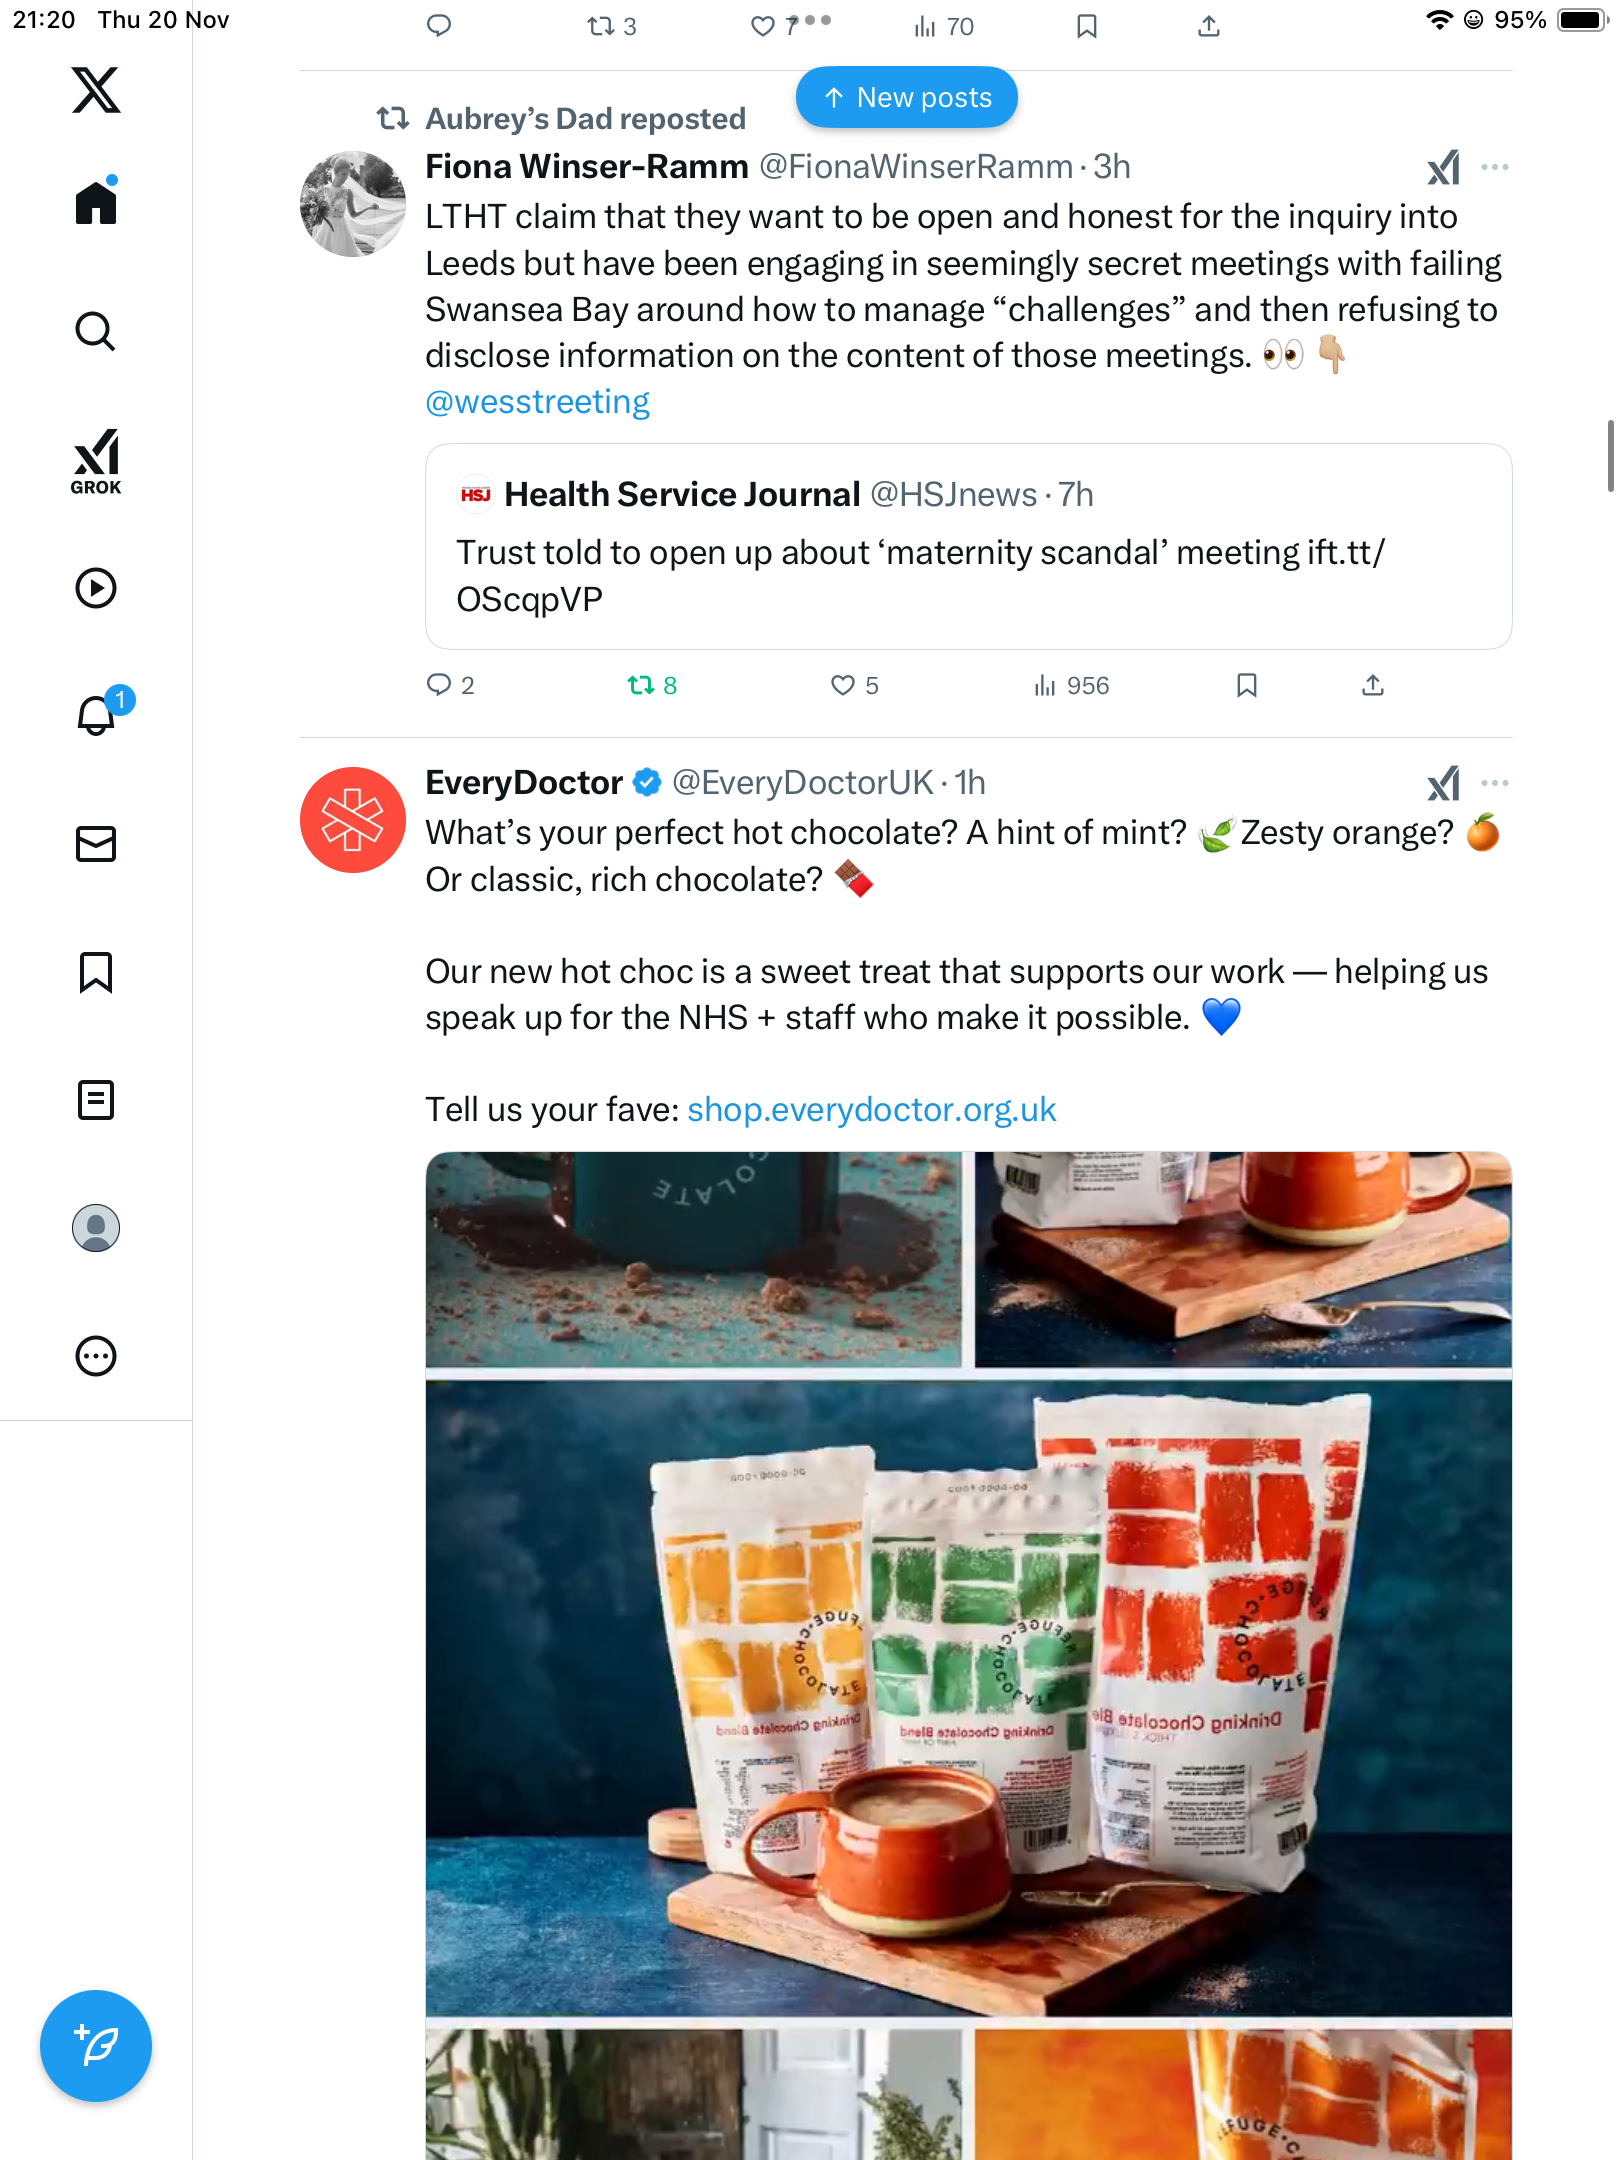Open more options on Fiona's post
Viewport: 1620px width, 2160px height.
(1495, 167)
